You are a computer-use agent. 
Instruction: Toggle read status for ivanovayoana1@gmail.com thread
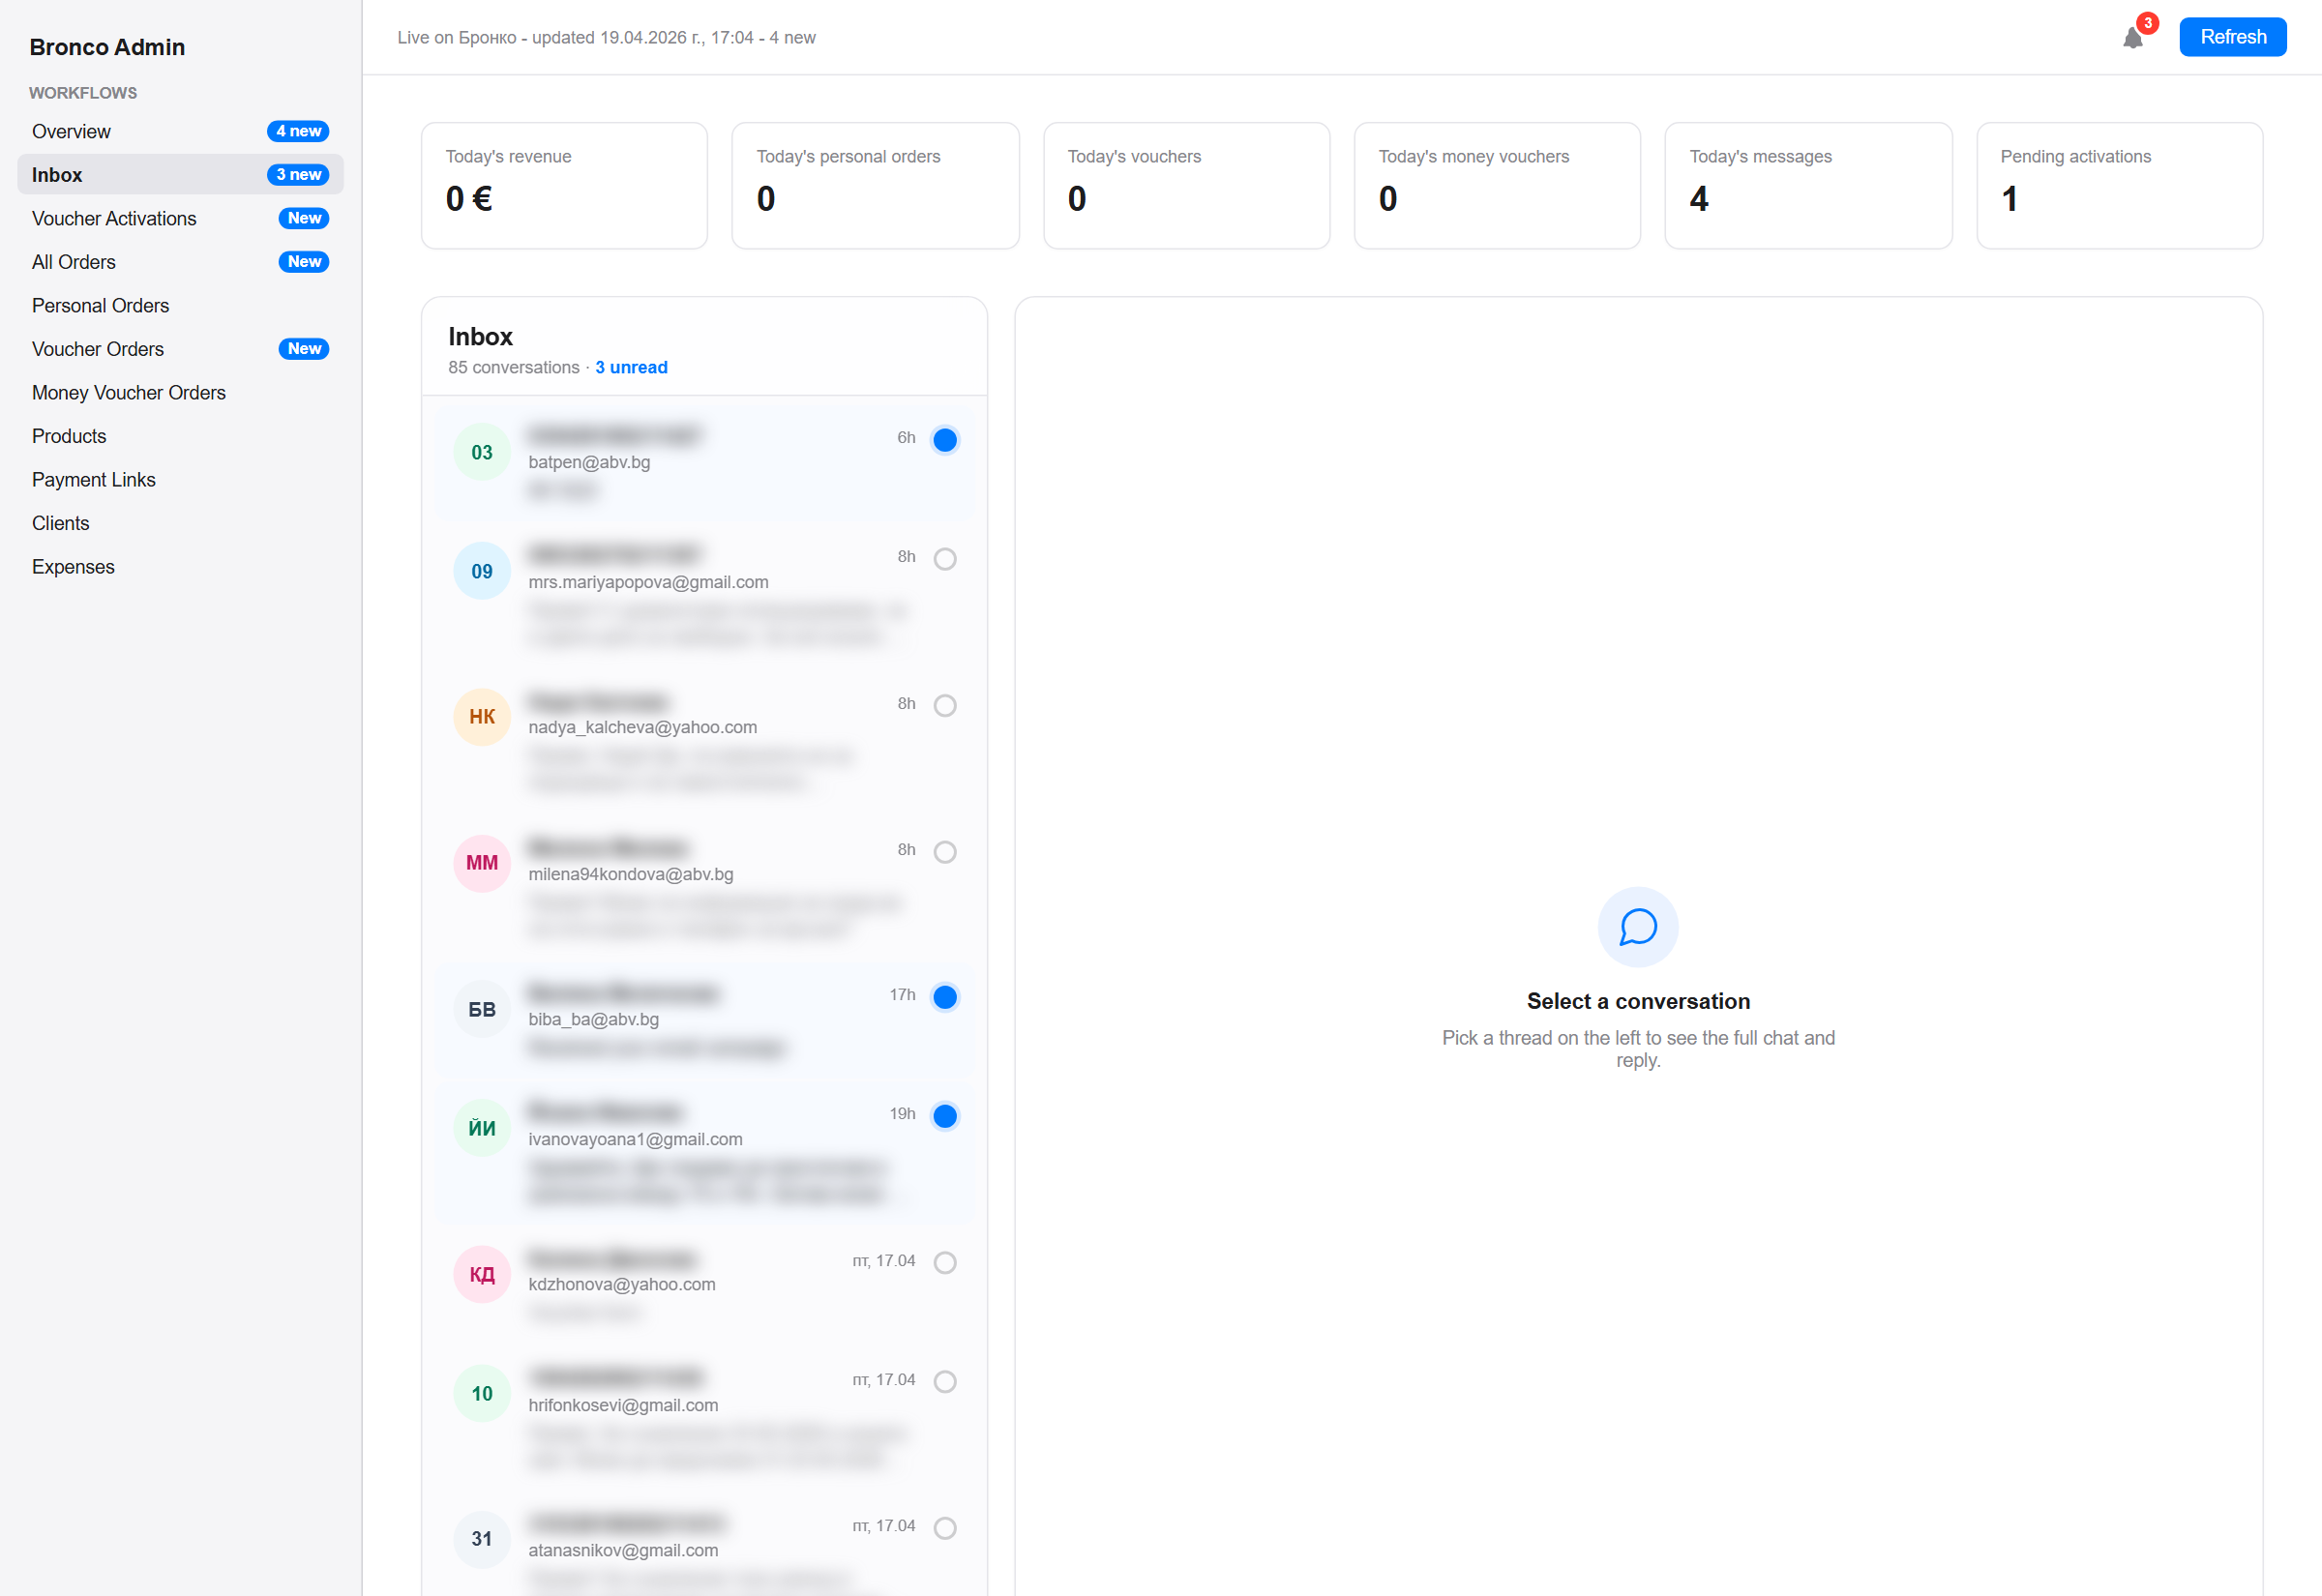[x=945, y=1115]
